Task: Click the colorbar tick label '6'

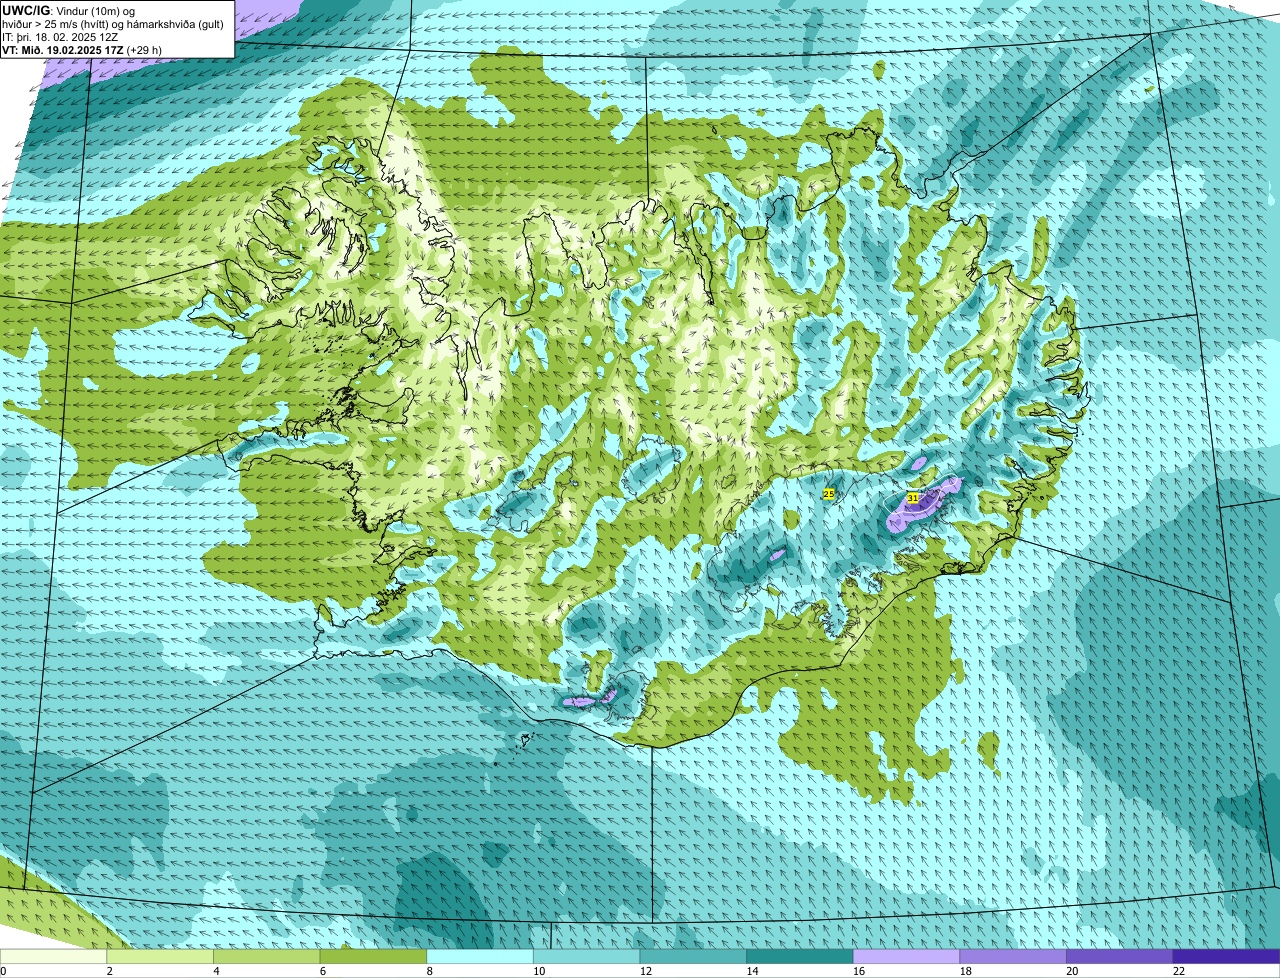Action: pyautogui.click(x=322, y=971)
